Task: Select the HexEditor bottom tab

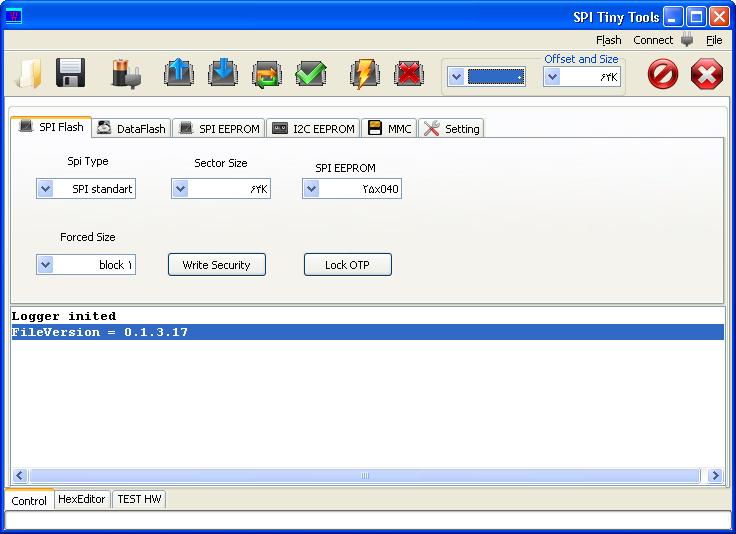Action: tap(82, 499)
